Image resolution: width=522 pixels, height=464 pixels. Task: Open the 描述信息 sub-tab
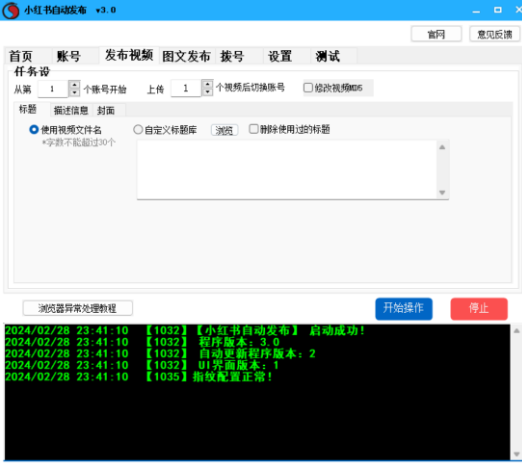point(71,110)
